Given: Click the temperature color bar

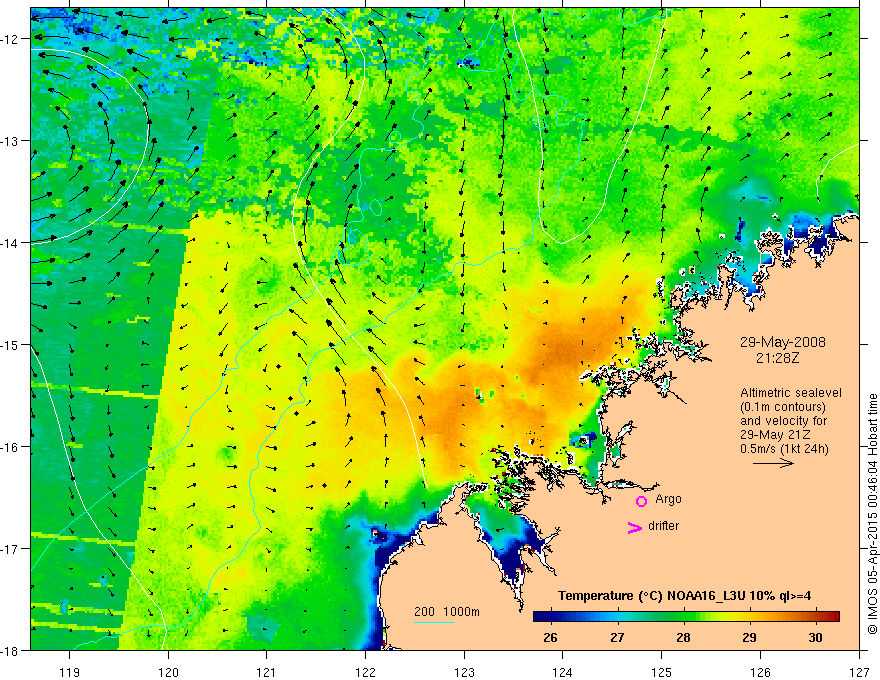Looking at the screenshot, I should coord(686,616).
